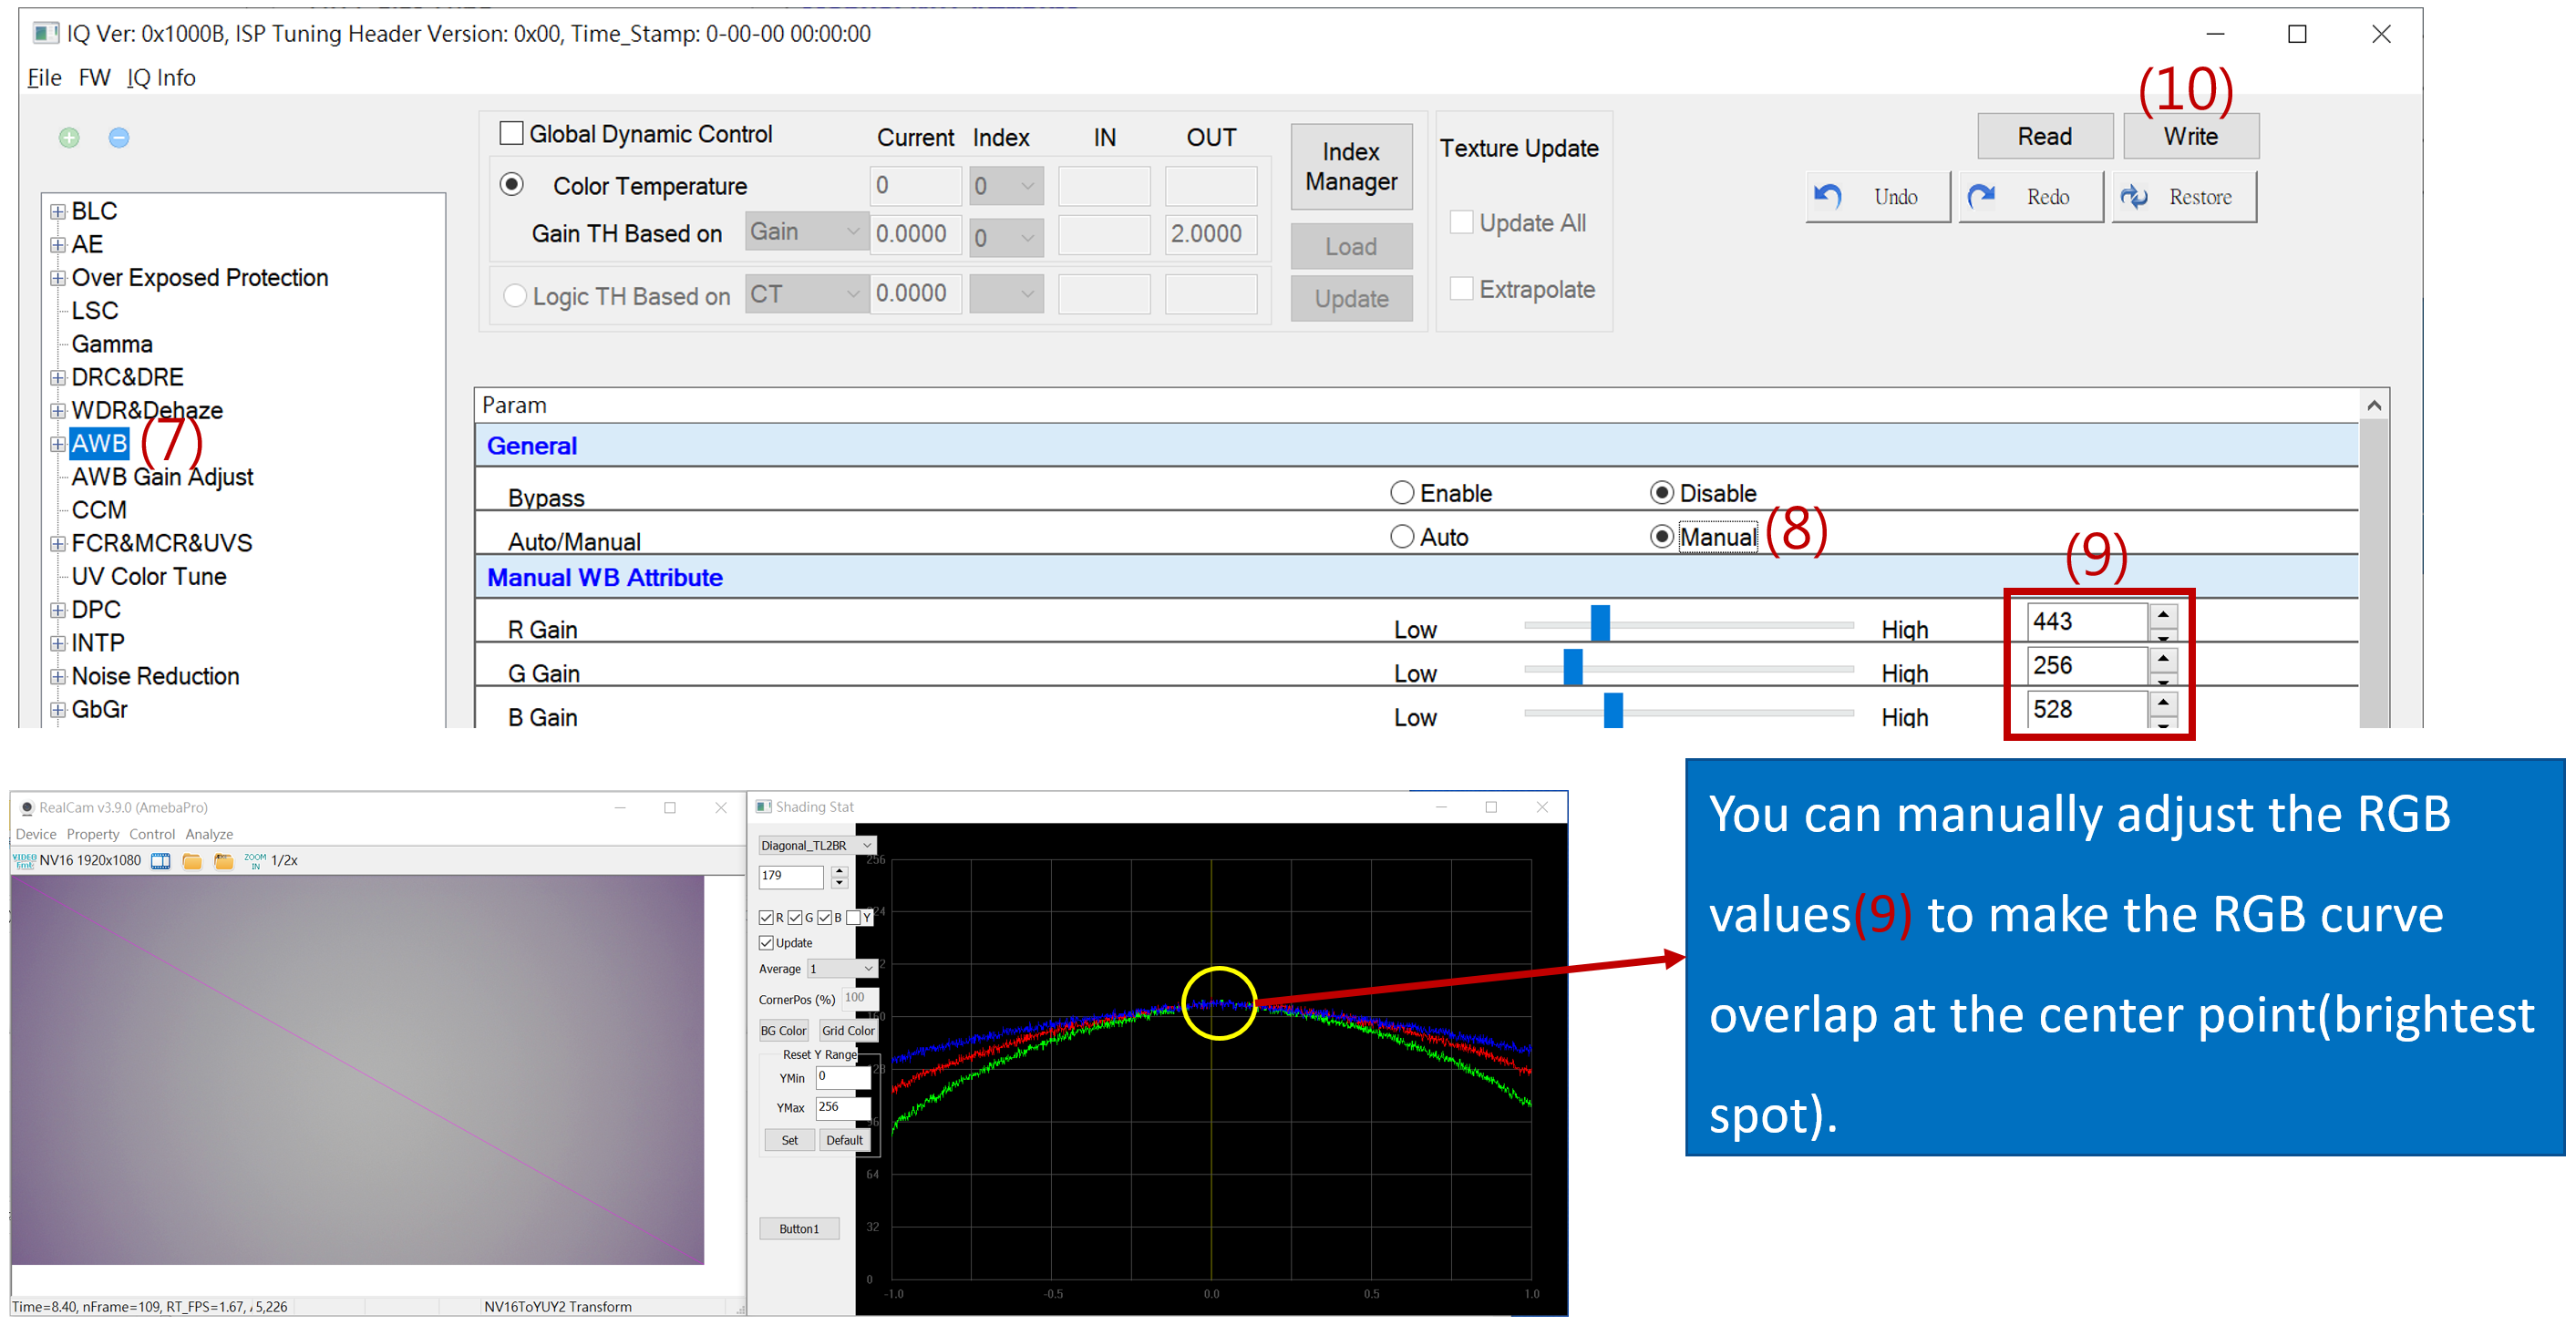Click the Index Manager button
This screenshot has height=1325, width=2576.
[x=1351, y=167]
